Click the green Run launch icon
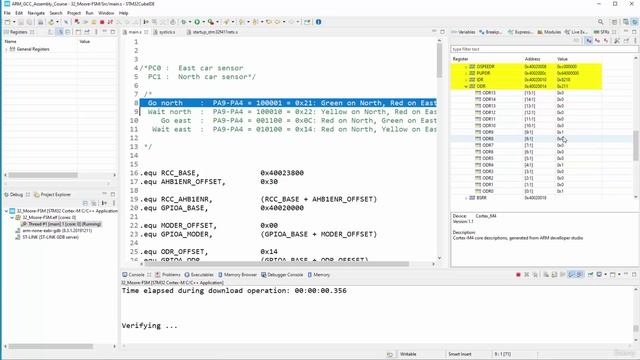Viewport: 640px width, 360px height. (x=197, y=22)
